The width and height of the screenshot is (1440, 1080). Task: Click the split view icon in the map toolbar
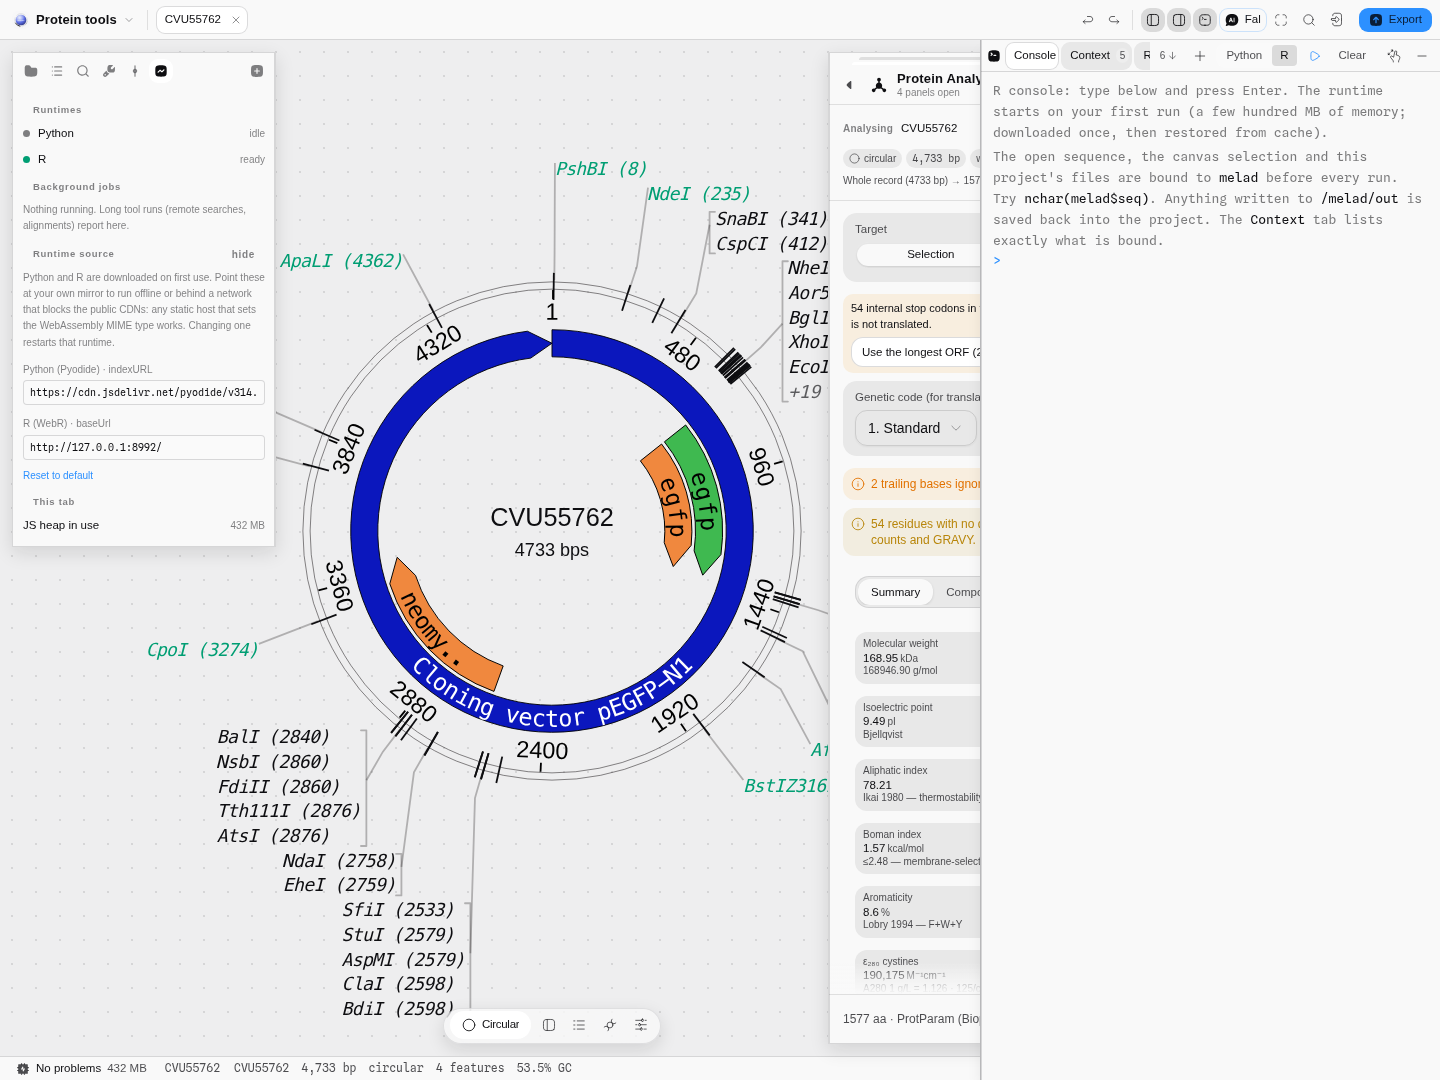point(549,1025)
